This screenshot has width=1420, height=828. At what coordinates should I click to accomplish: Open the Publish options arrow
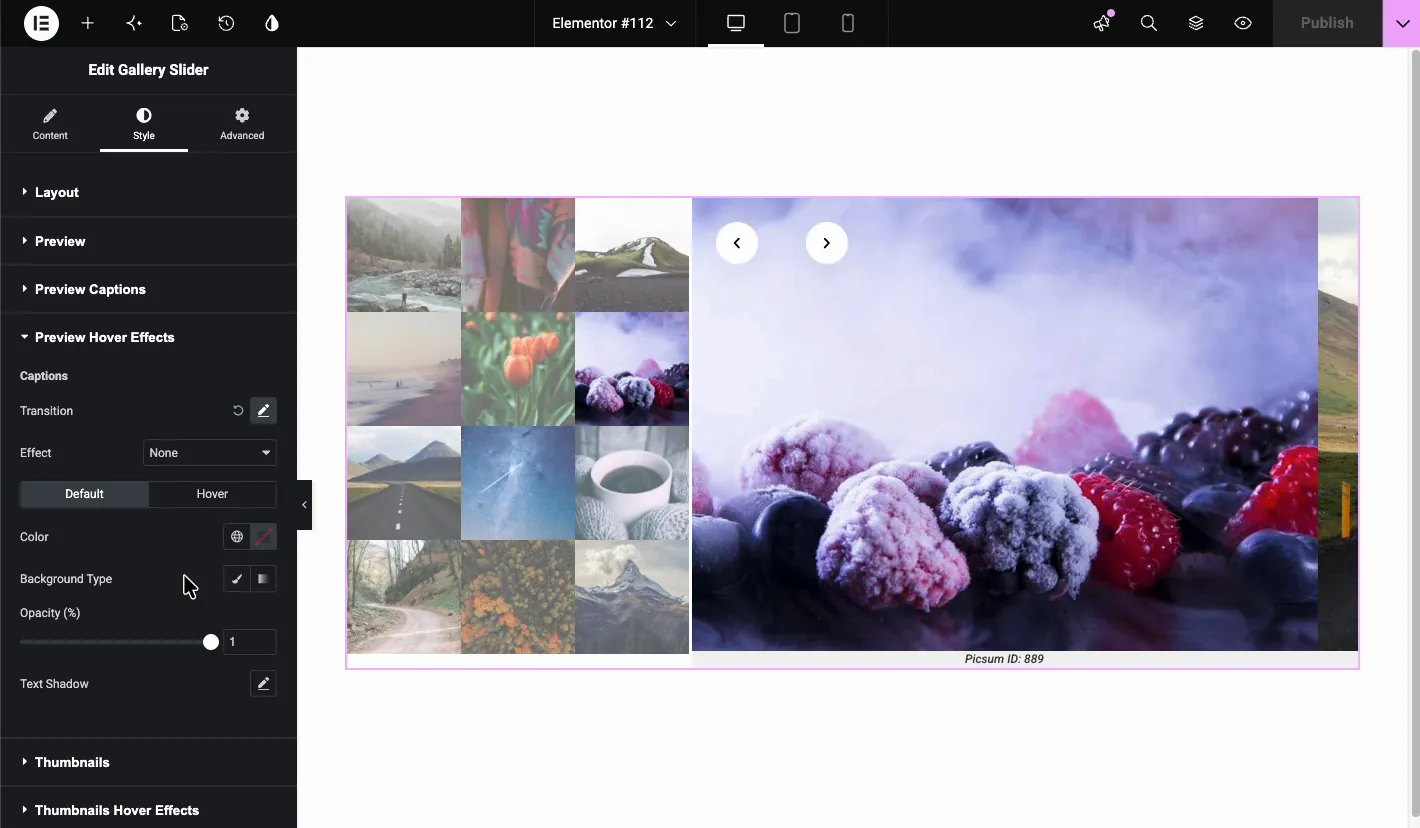1401,23
